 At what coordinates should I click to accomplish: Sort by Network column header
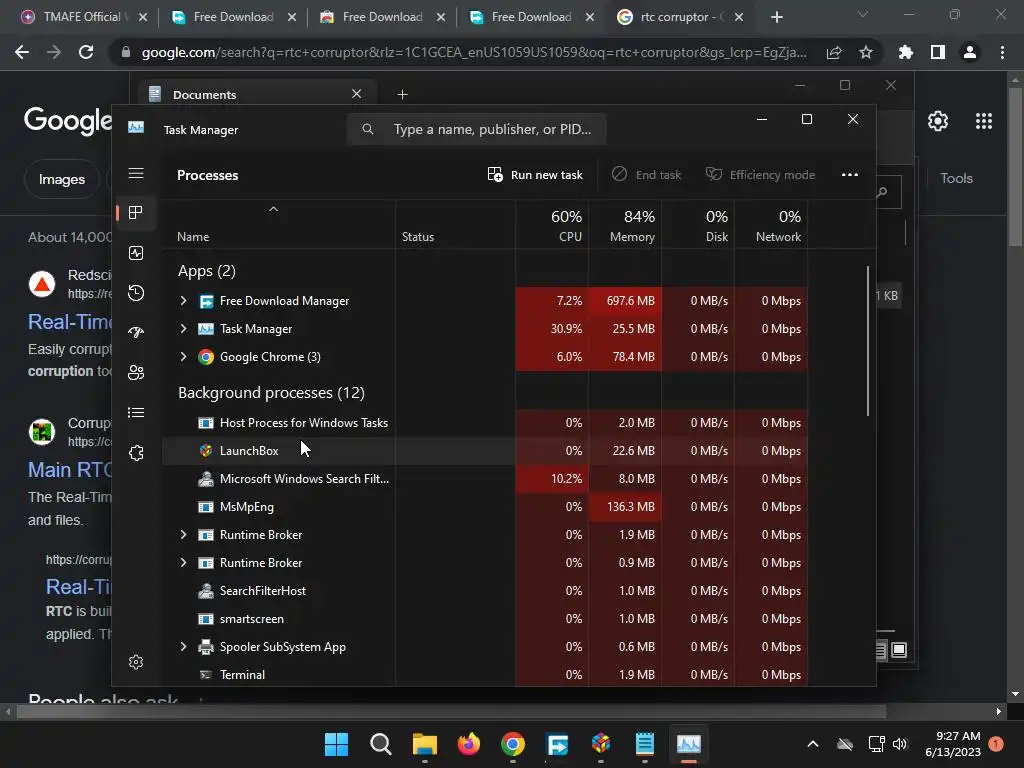(771, 225)
